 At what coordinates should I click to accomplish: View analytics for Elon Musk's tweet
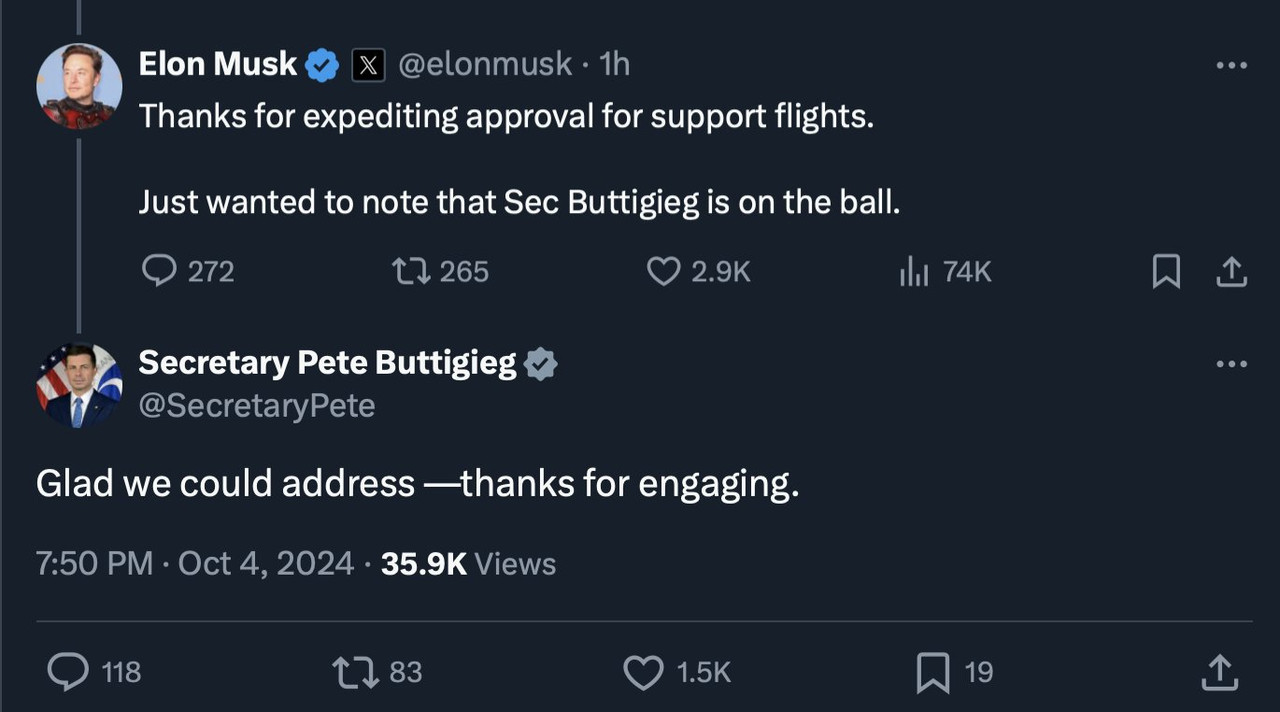[x=915, y=271]
